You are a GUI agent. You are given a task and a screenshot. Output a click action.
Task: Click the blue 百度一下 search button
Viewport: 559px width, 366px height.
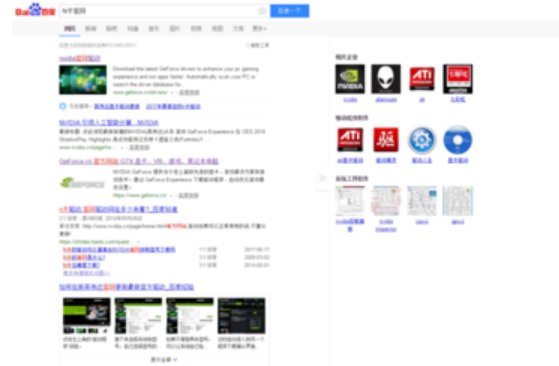pos(289,11)
